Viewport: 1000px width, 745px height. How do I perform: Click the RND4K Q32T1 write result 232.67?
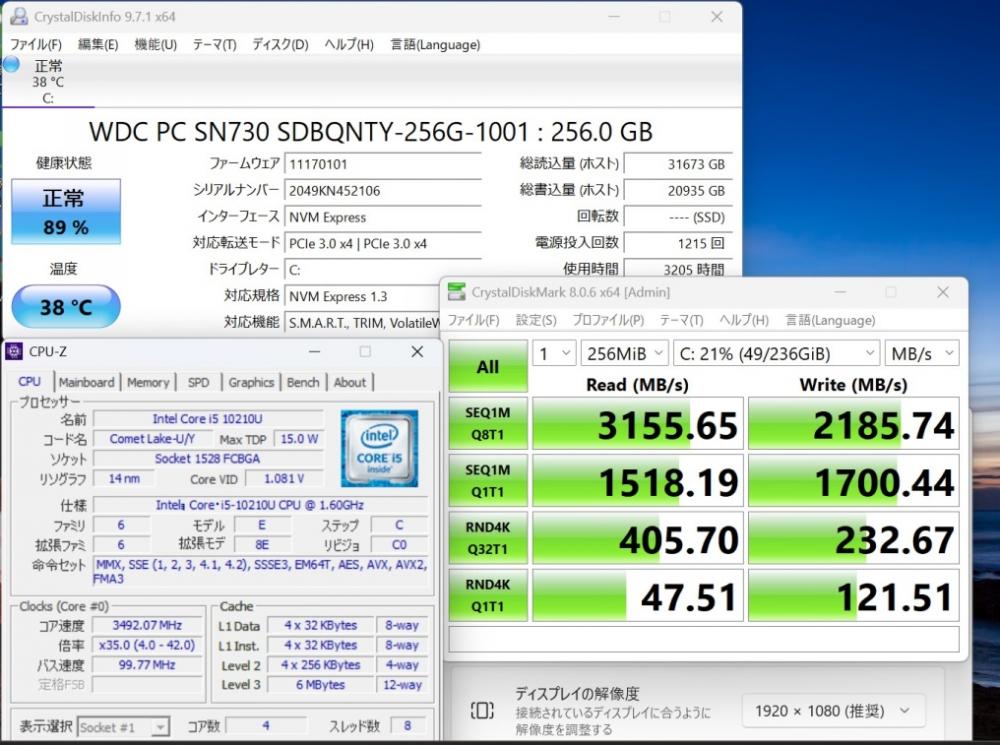click(853, 538)
